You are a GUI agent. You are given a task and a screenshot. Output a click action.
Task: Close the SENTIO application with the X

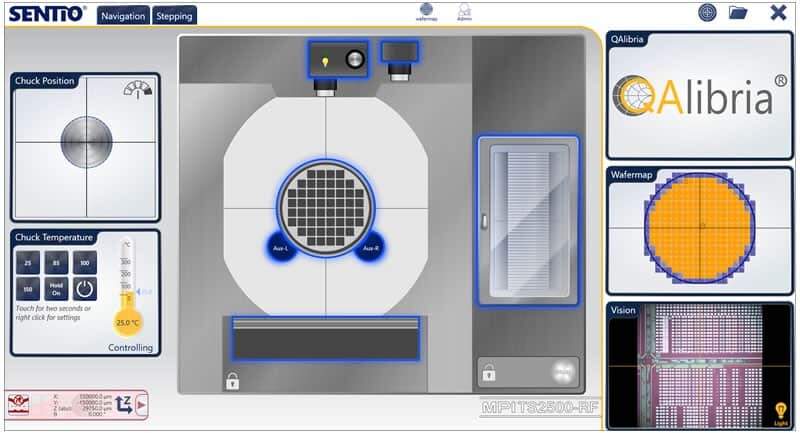tap(778, 12)
